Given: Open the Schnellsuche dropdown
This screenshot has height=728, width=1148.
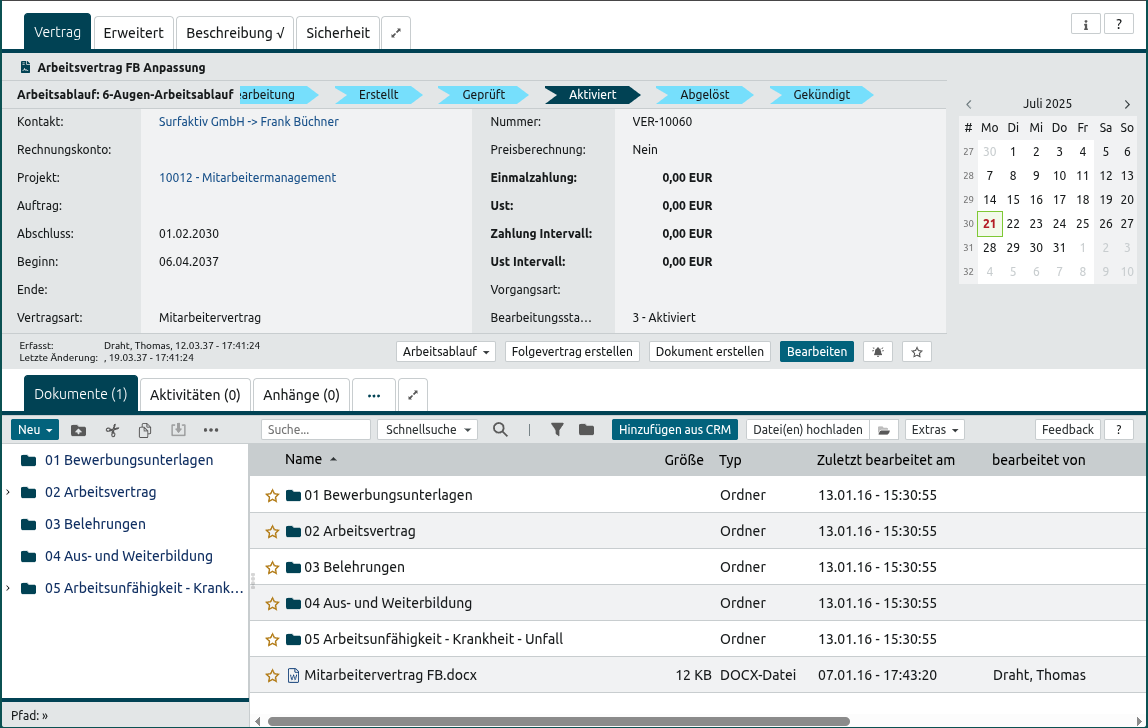Looking at the screenshot, I should [427, 430].
